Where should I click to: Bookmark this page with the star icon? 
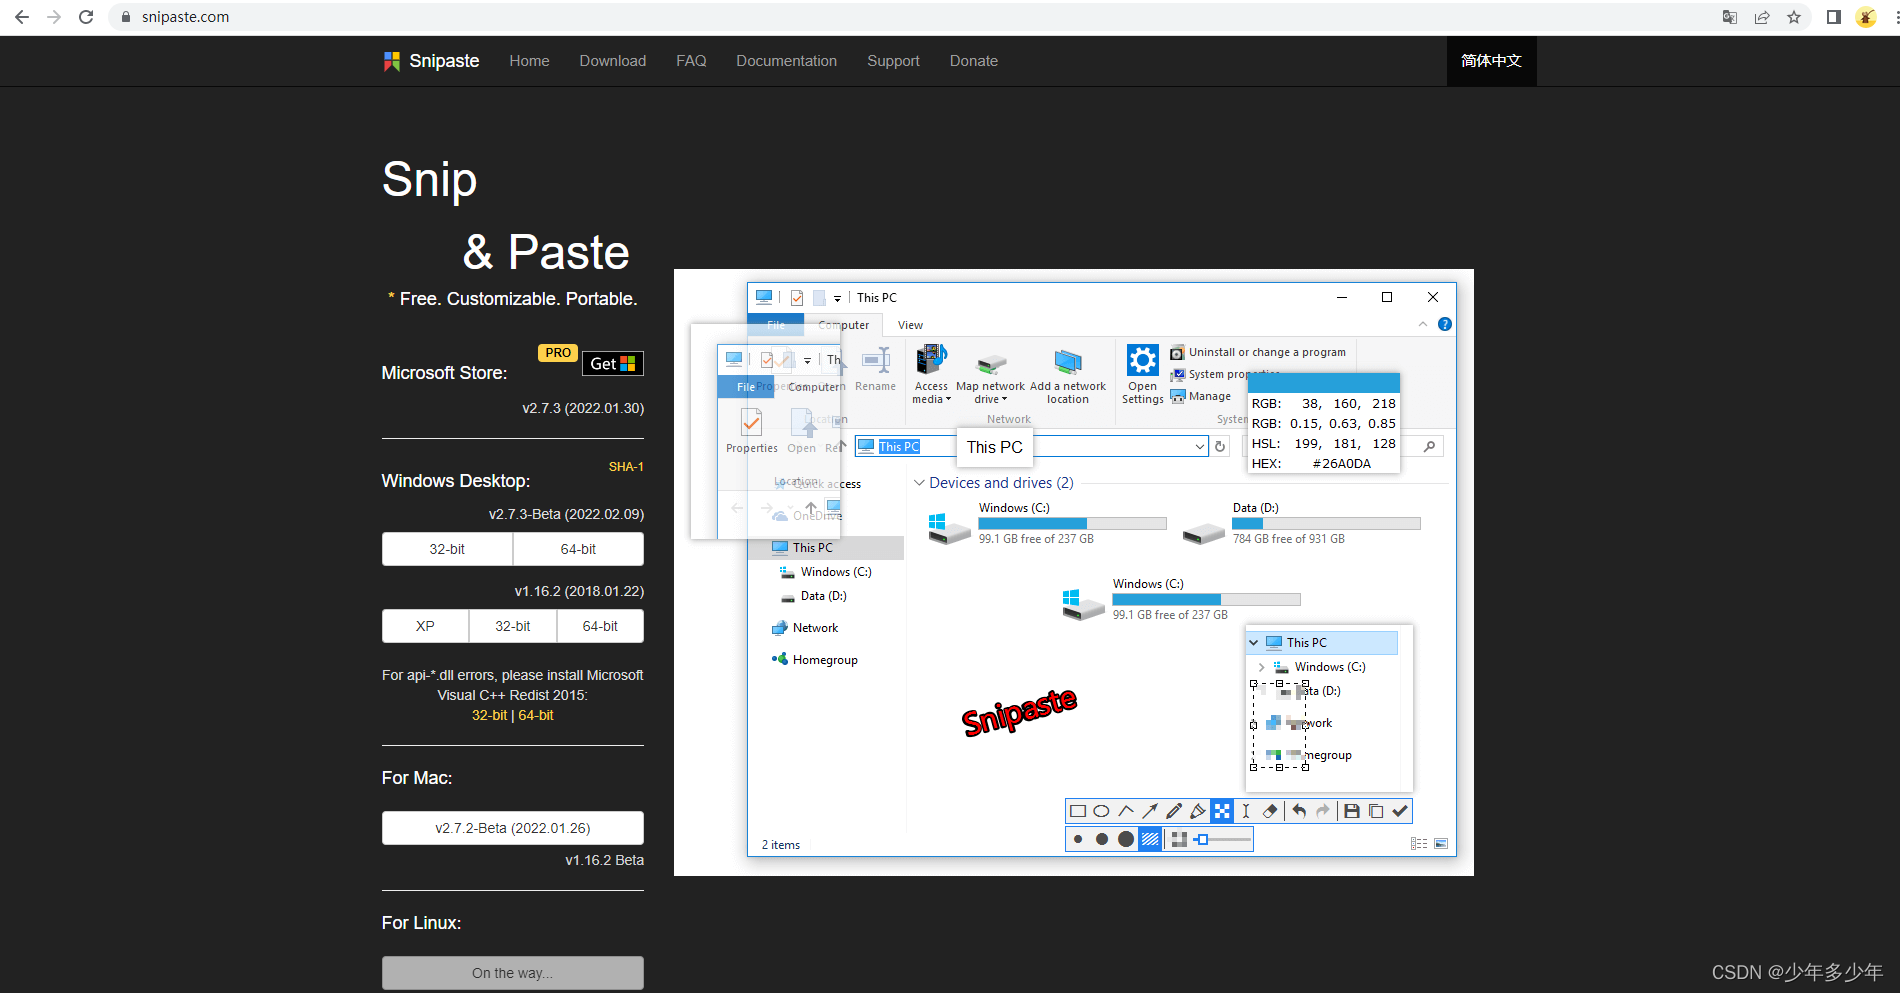tap(1794, 17)
